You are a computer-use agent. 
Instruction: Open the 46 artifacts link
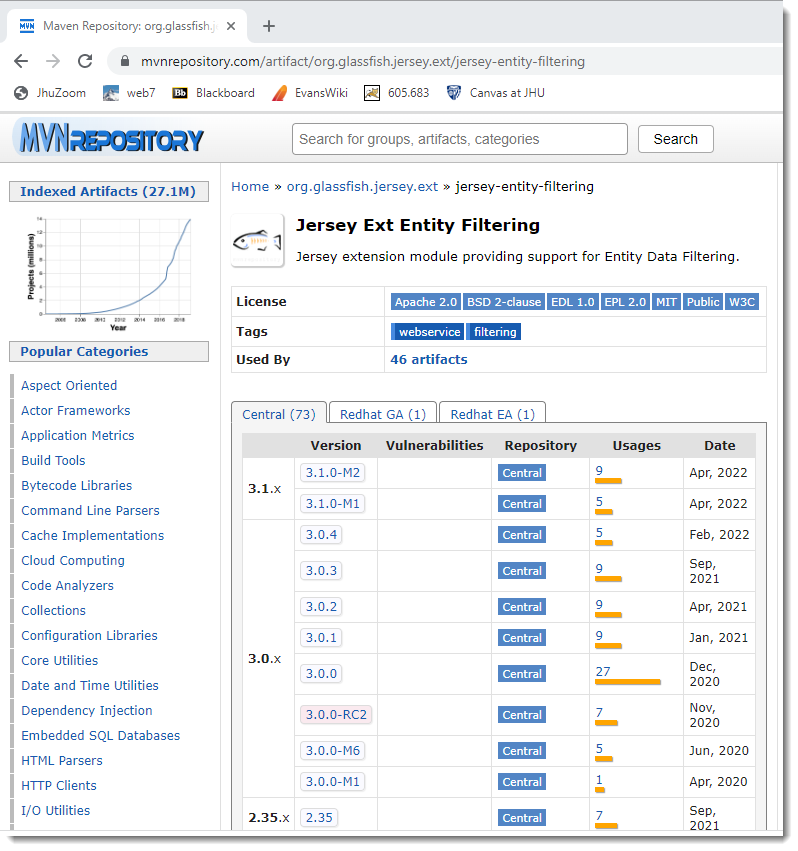(x=429, y=359)
